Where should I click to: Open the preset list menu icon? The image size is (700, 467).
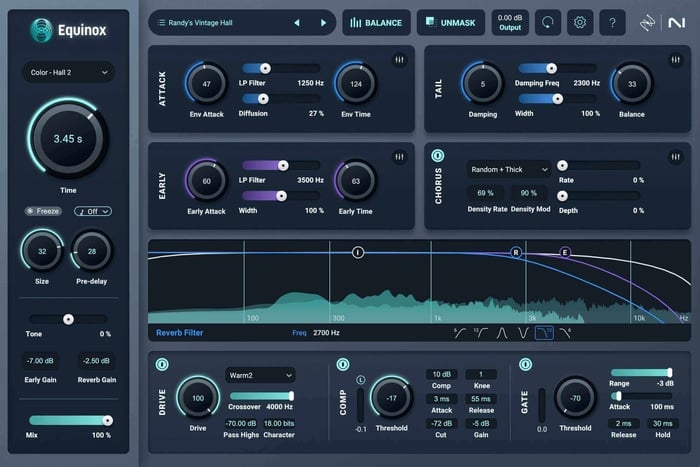pyautogui.click(x=162, y=23)
